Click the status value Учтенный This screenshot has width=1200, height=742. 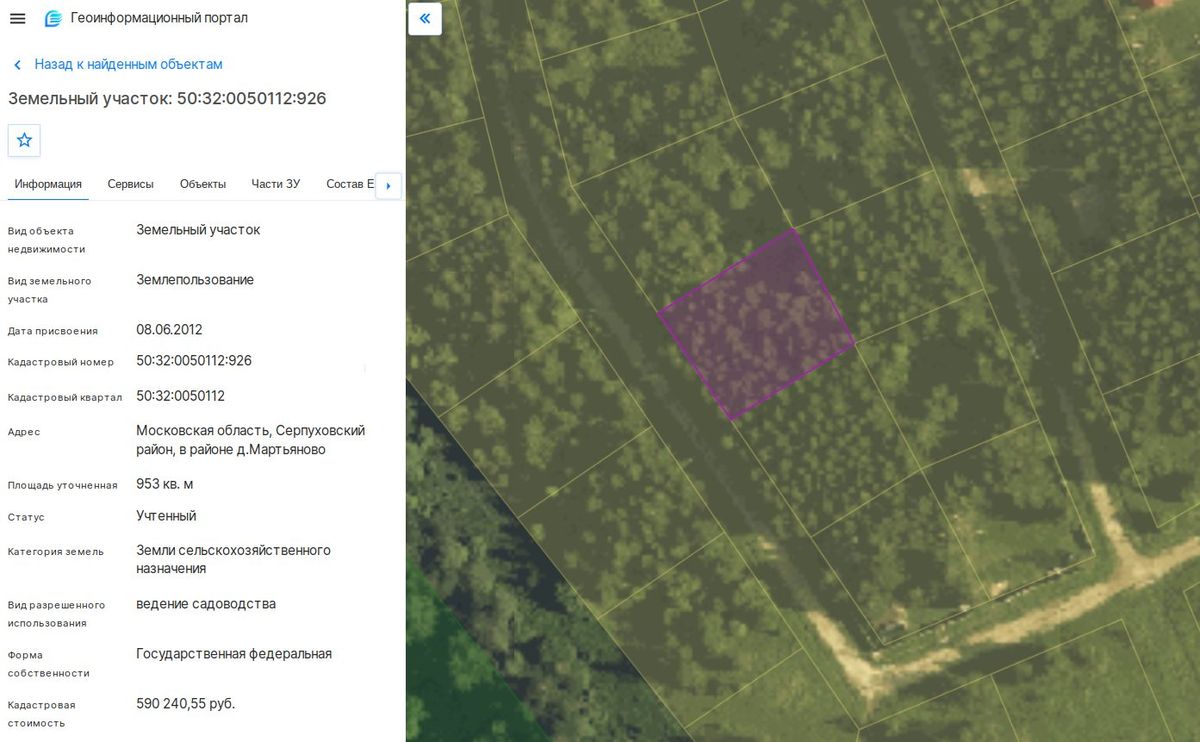[166, 516]
